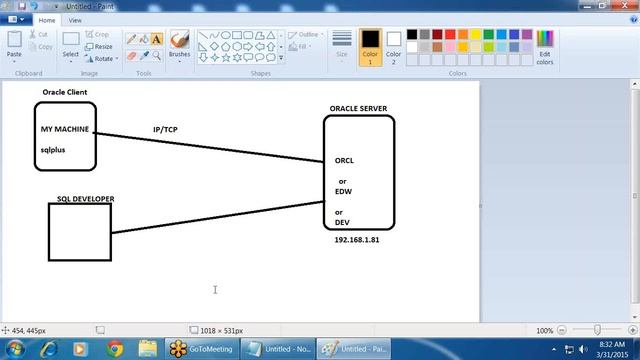640x360 pixels.
Task: Click the Copy button
Action: [x=41, y=47]
